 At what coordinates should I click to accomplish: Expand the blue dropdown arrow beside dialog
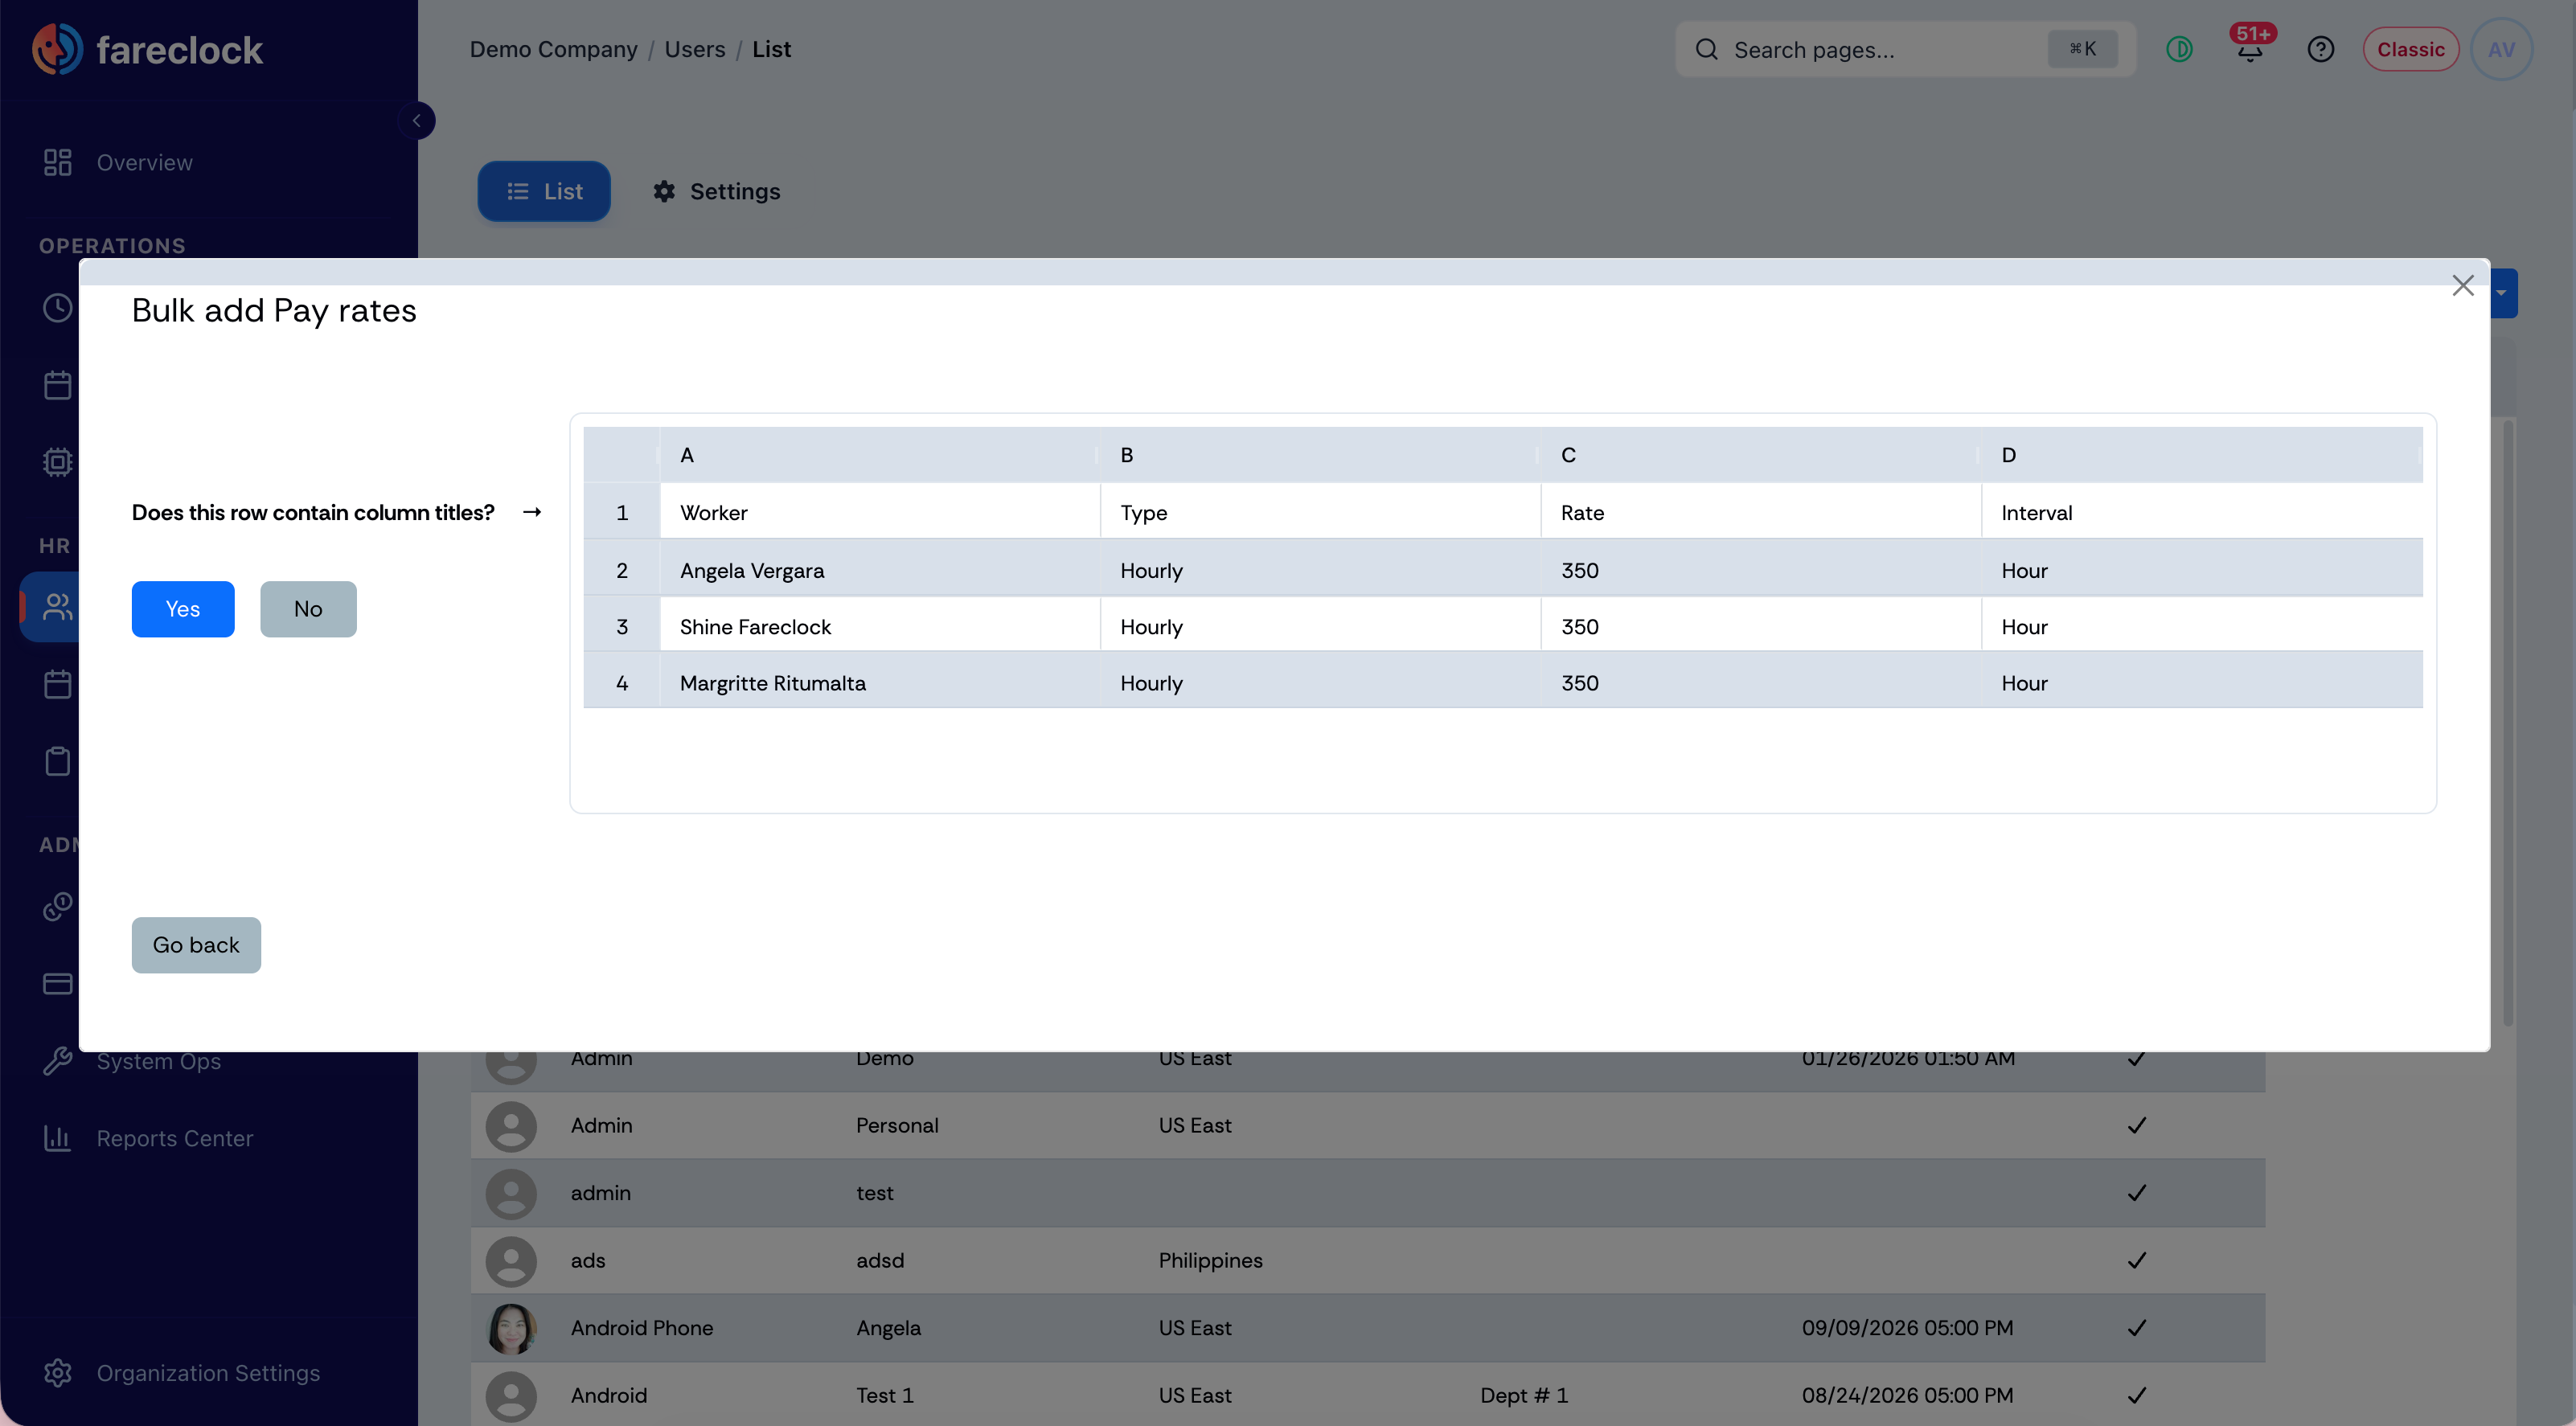2502,293
